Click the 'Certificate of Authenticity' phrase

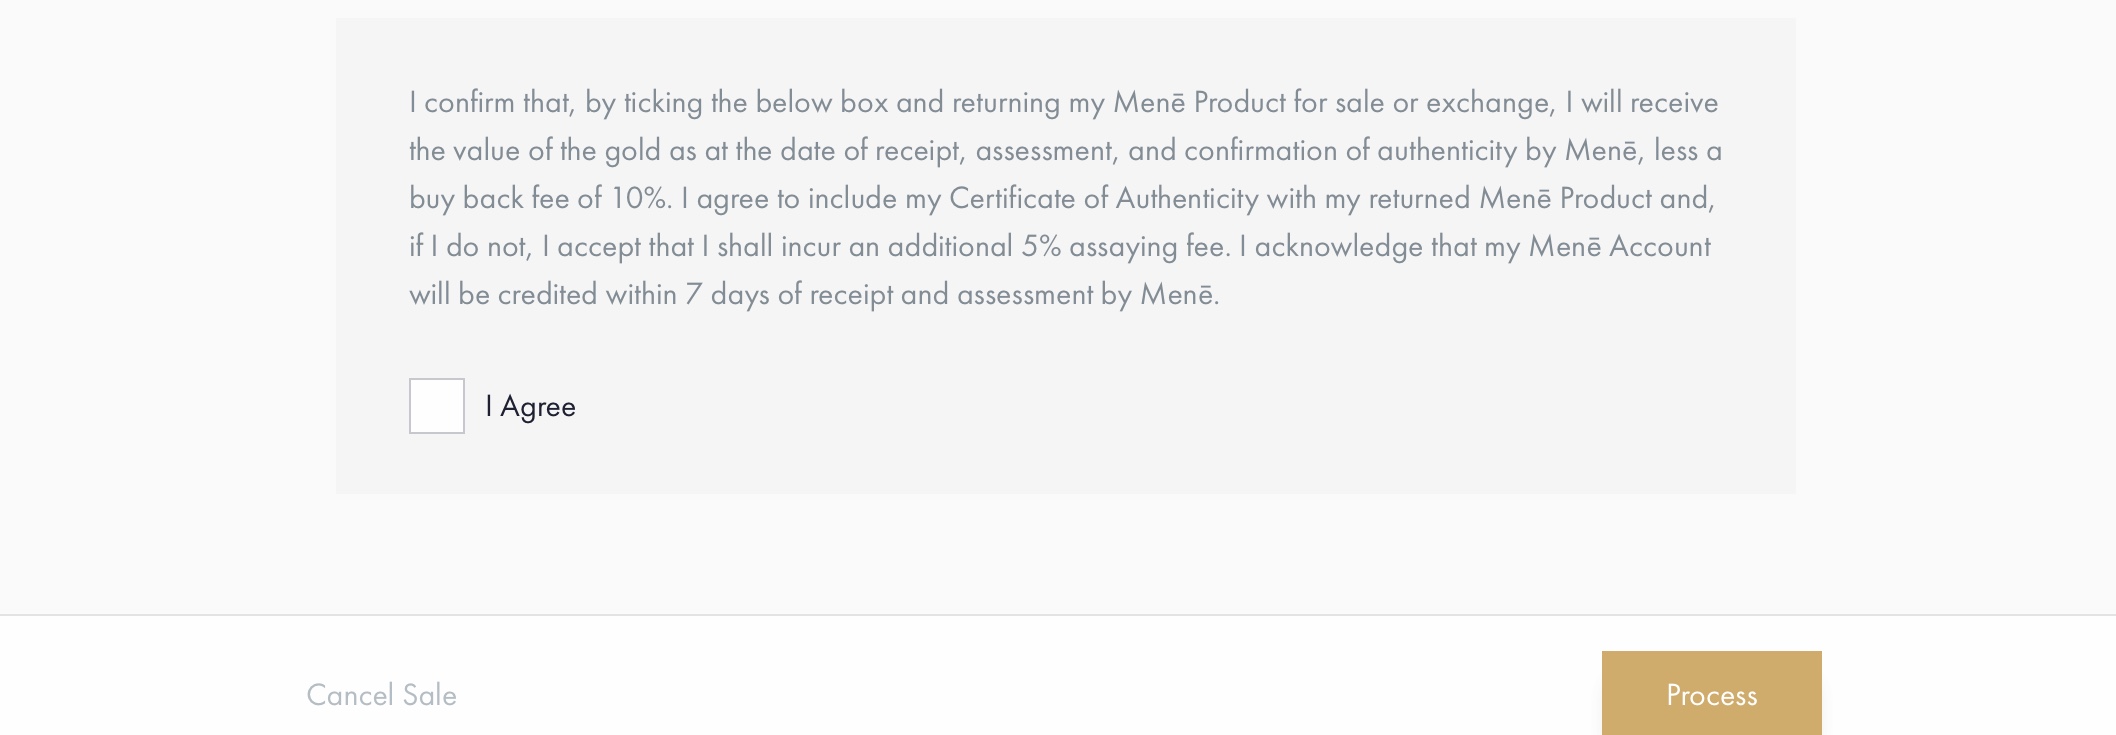click(x=1103, y=199)
